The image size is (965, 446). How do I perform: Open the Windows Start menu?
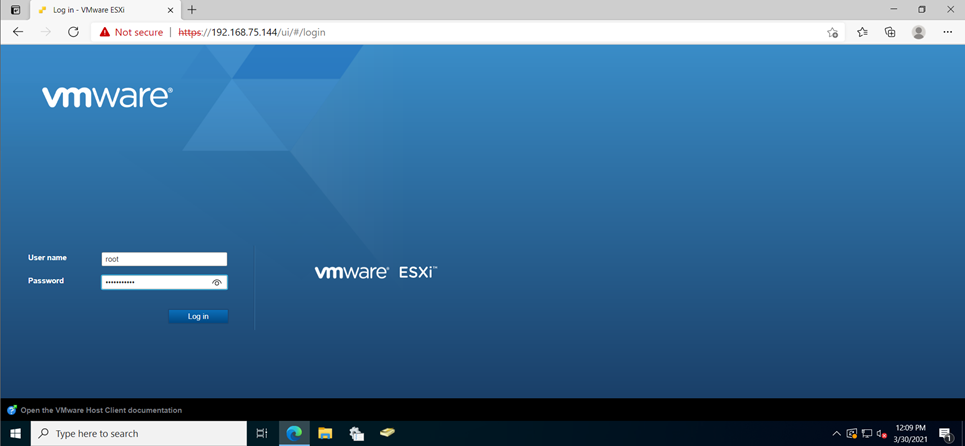click(15, 433)
